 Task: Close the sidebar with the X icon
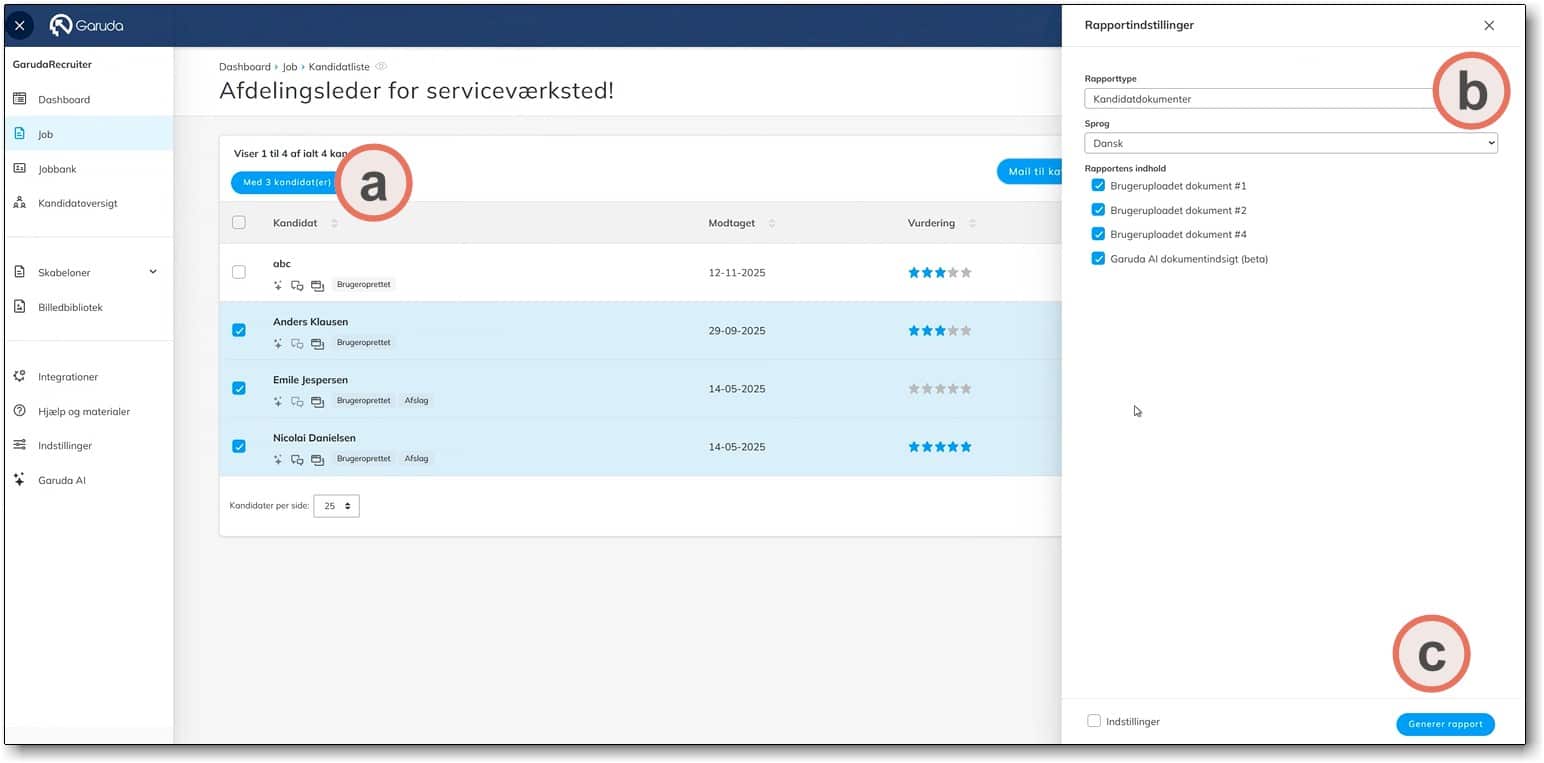coord(20,25)
